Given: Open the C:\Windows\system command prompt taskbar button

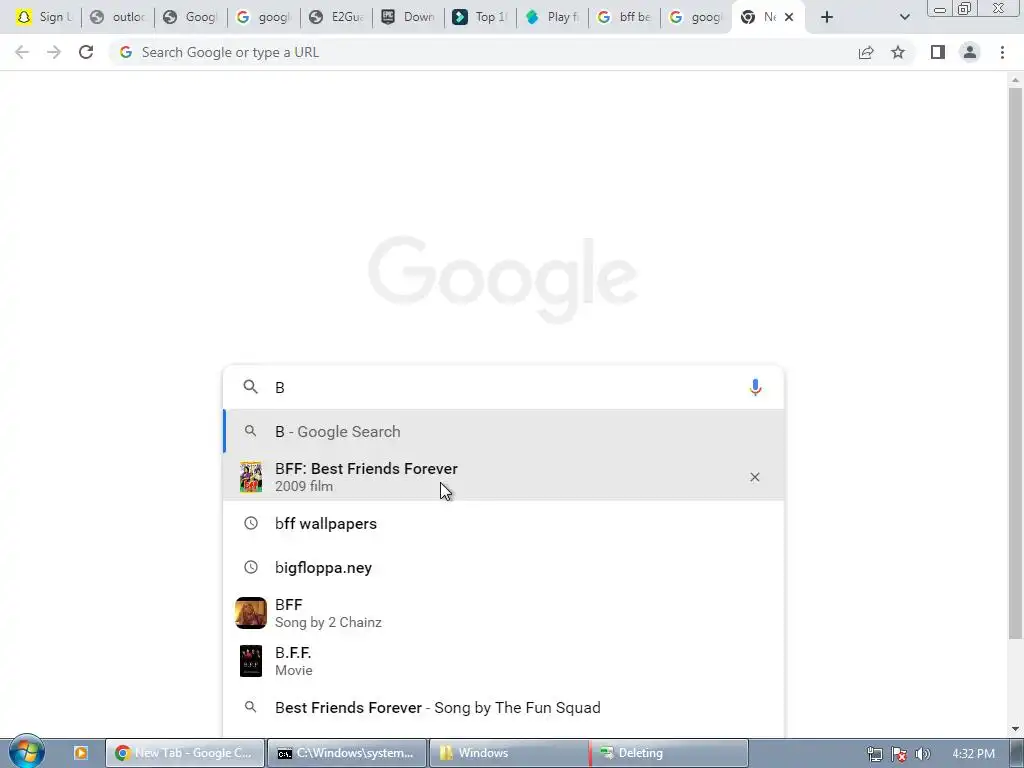Looking at the screenshot, I should [347, 753].
